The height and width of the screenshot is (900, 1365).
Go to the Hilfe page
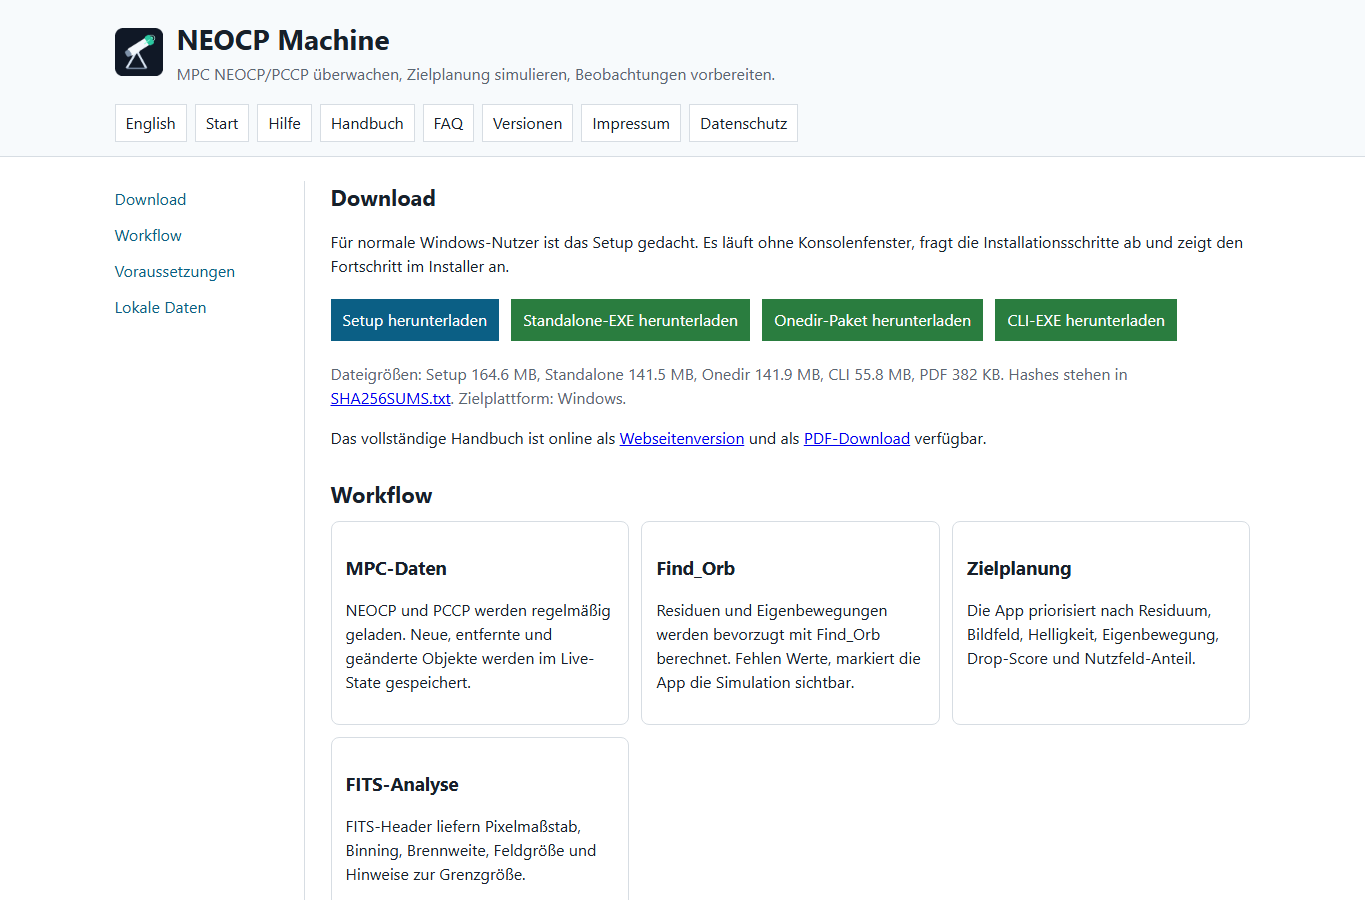[x=285, y=123]
